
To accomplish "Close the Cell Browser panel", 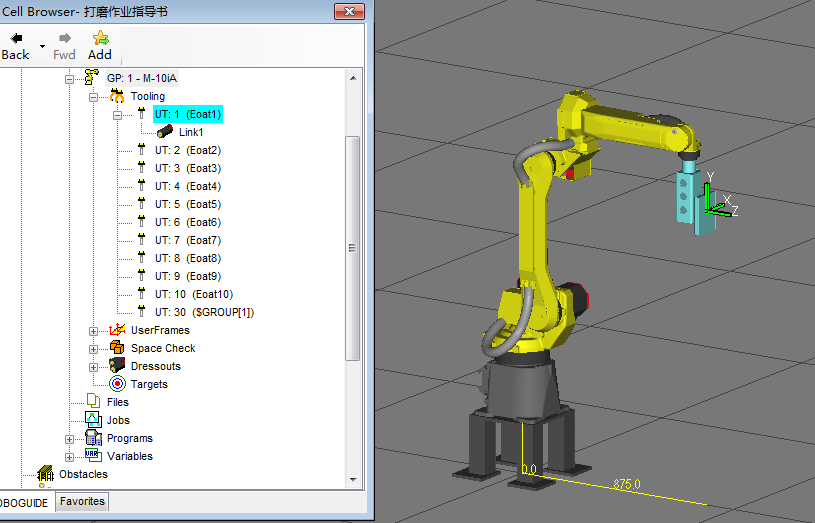I will click(x=349, y=10).
